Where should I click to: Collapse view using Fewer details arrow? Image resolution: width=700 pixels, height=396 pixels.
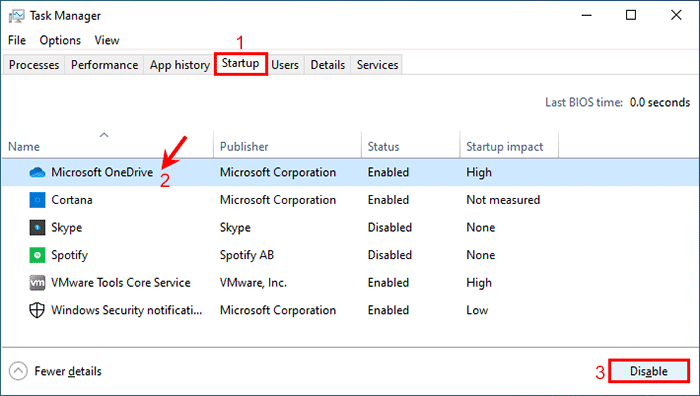18,371
